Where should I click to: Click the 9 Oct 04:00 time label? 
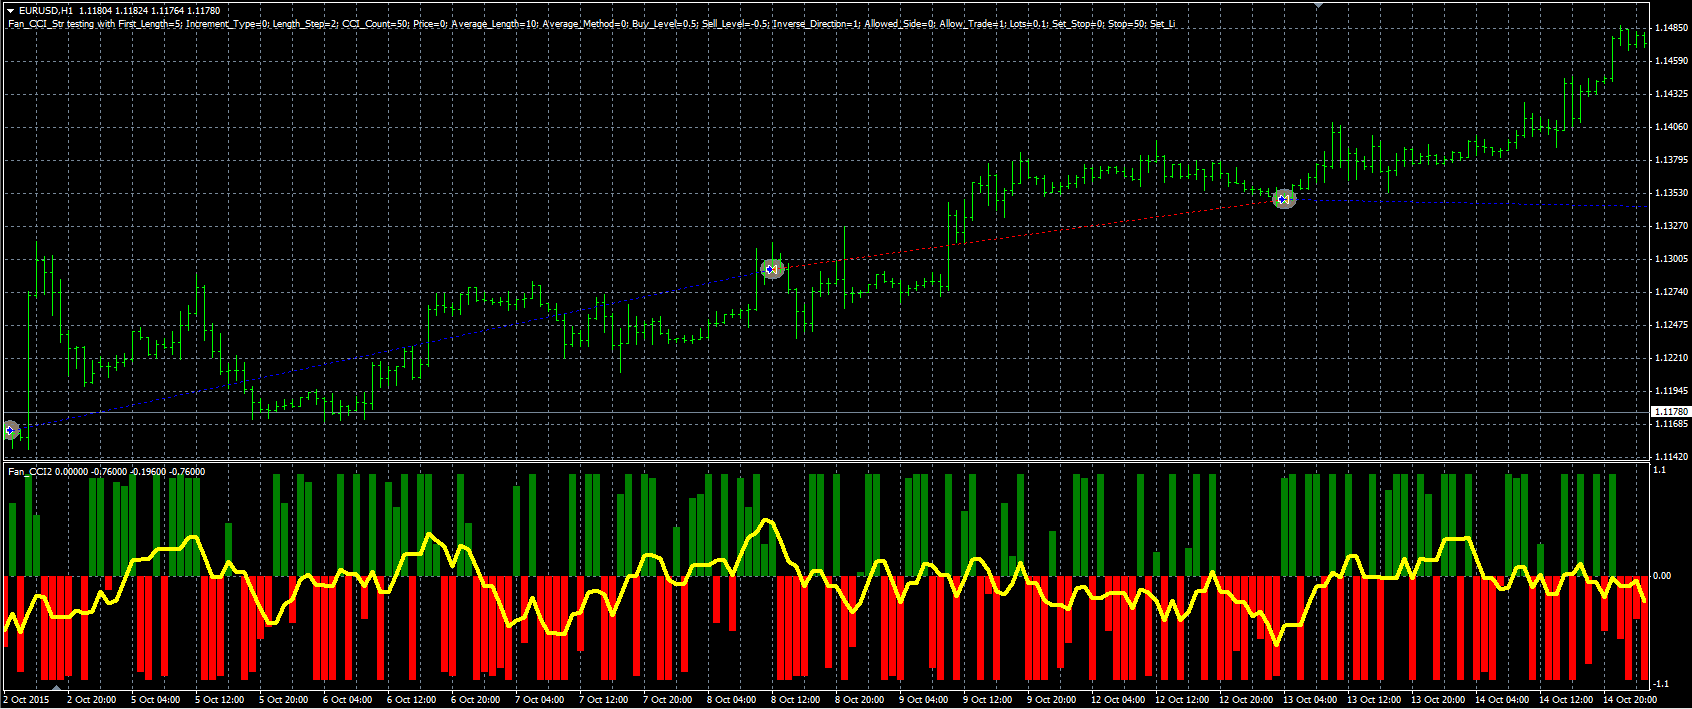[924, 700]
